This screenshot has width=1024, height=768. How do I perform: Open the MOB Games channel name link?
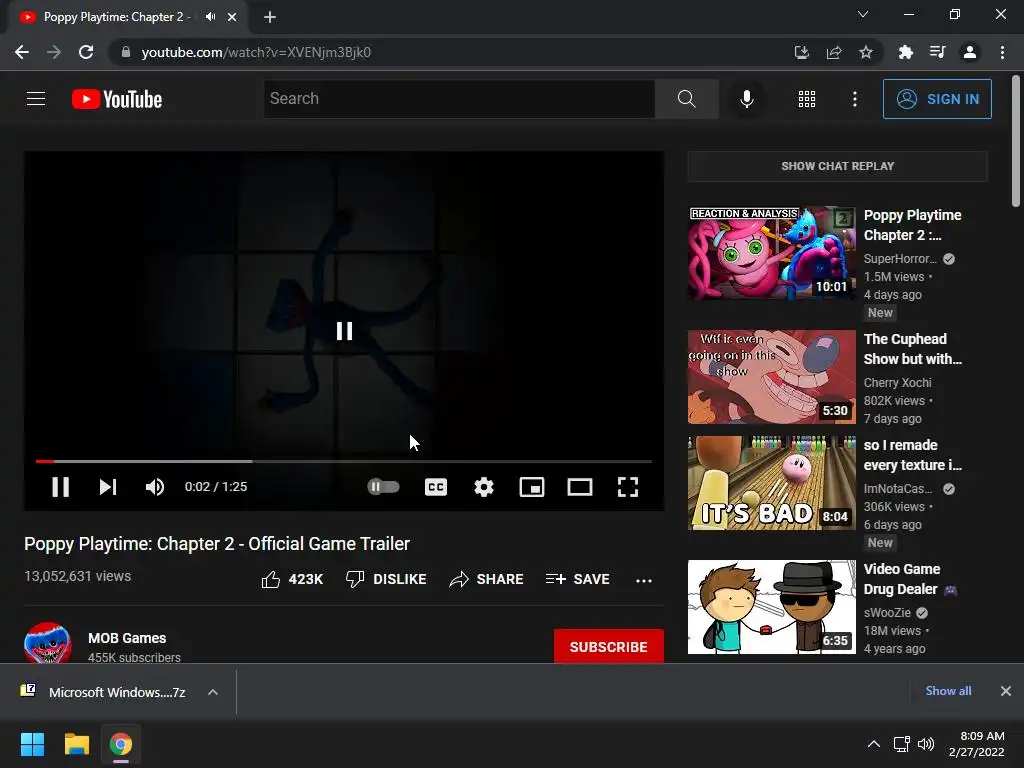click(x=127, y=638)
